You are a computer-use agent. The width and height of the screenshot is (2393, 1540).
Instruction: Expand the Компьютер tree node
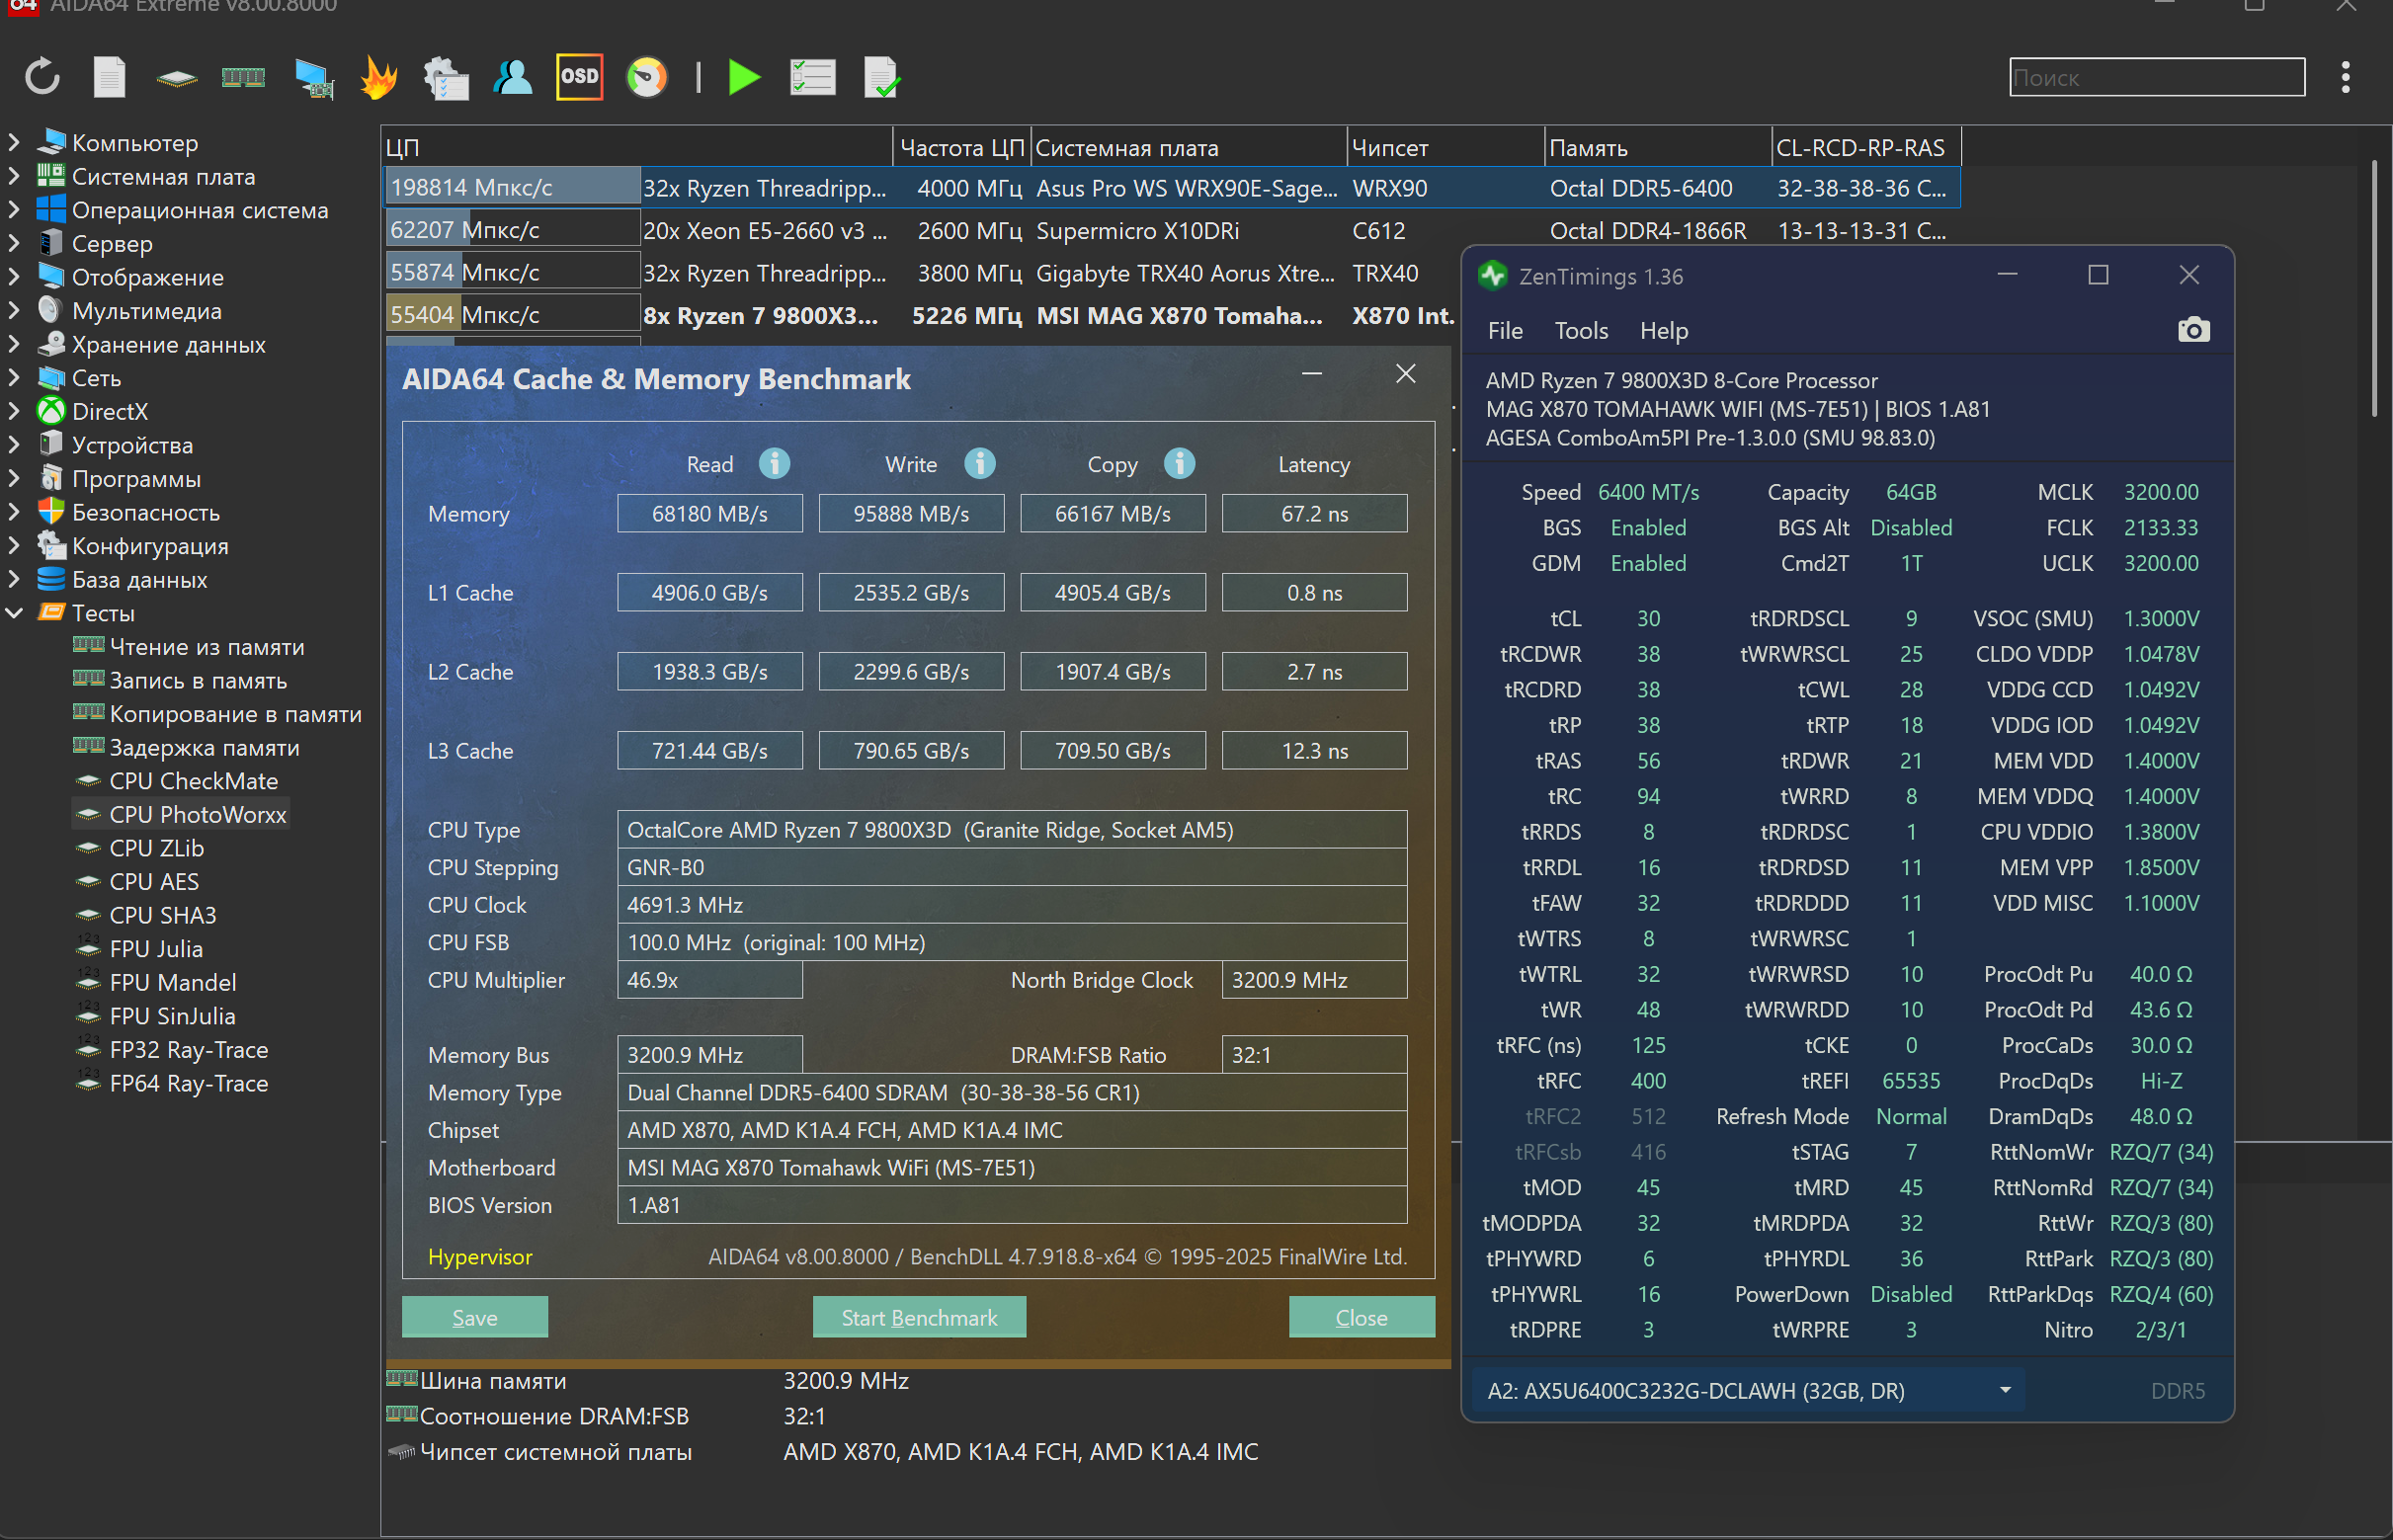pyautogui.click(x=15, y=143)
